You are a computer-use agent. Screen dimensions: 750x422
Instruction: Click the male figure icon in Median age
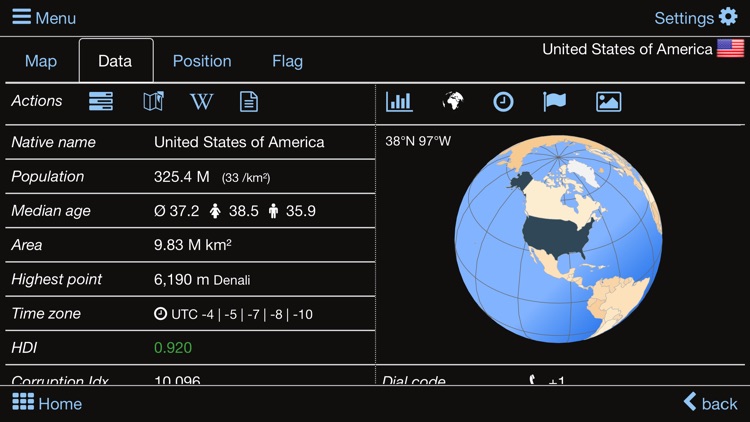click(273, 211)
